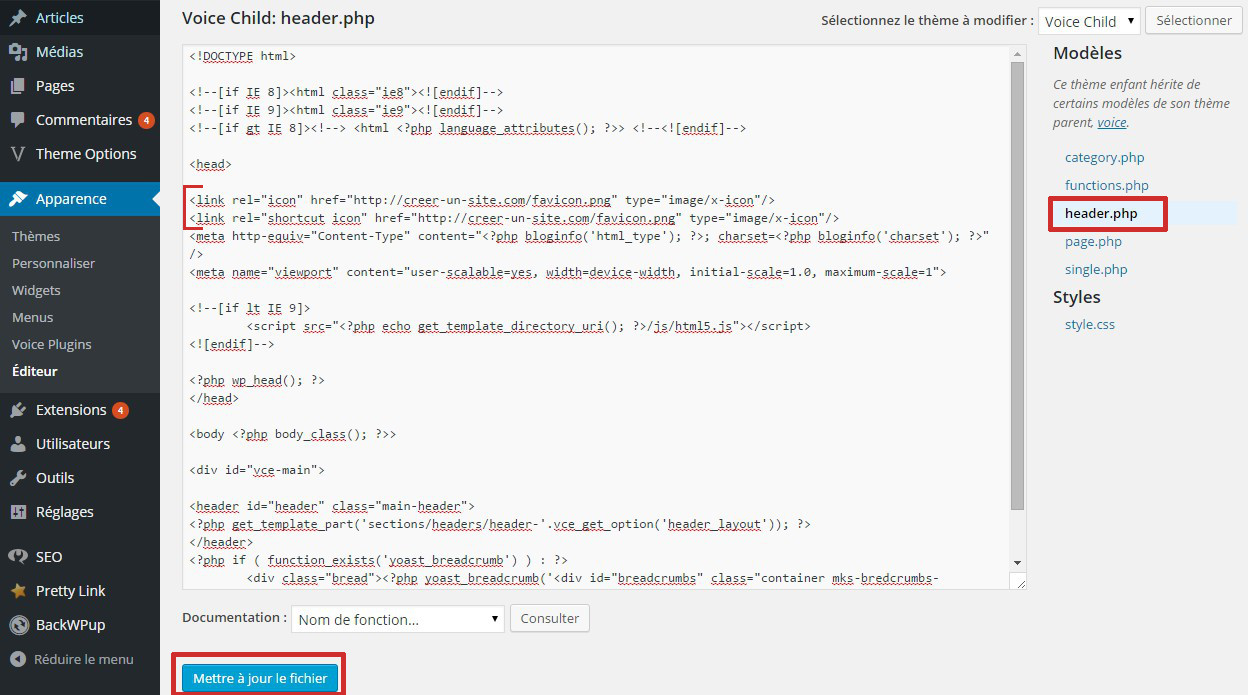1248x695 pixels.
Task: Click the Theme Options V icon
Action: [18, 154]
